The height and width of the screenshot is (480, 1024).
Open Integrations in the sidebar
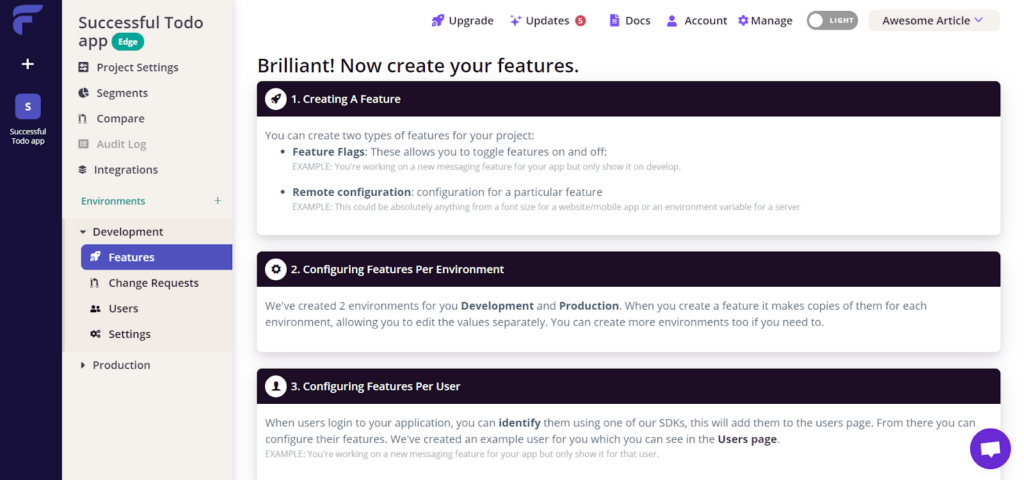[125, 170]
